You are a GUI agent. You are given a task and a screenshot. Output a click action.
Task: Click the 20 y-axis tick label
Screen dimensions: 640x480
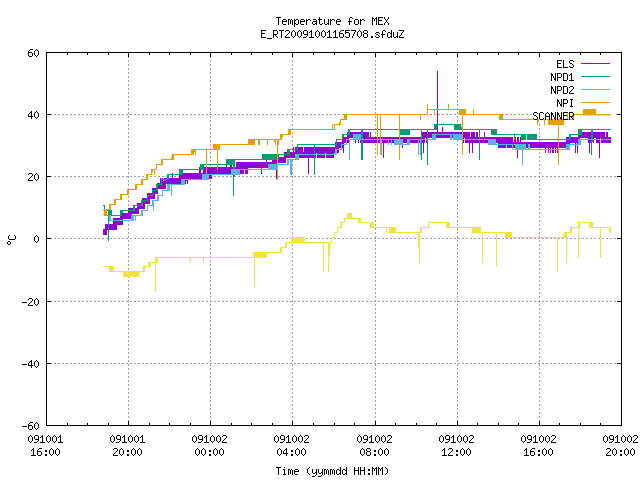(x=33, y=177)
